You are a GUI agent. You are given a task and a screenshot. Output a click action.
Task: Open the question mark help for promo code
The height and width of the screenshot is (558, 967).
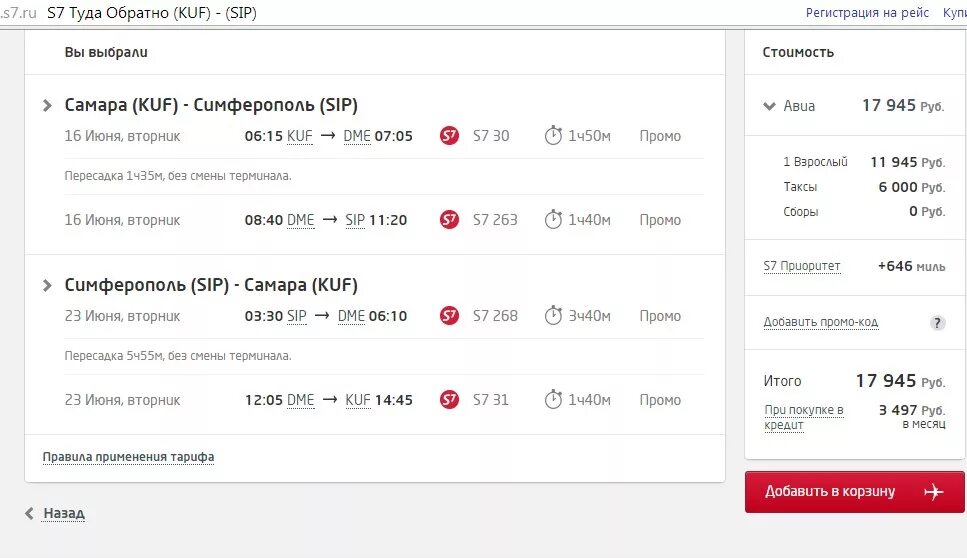coord(937,322)
